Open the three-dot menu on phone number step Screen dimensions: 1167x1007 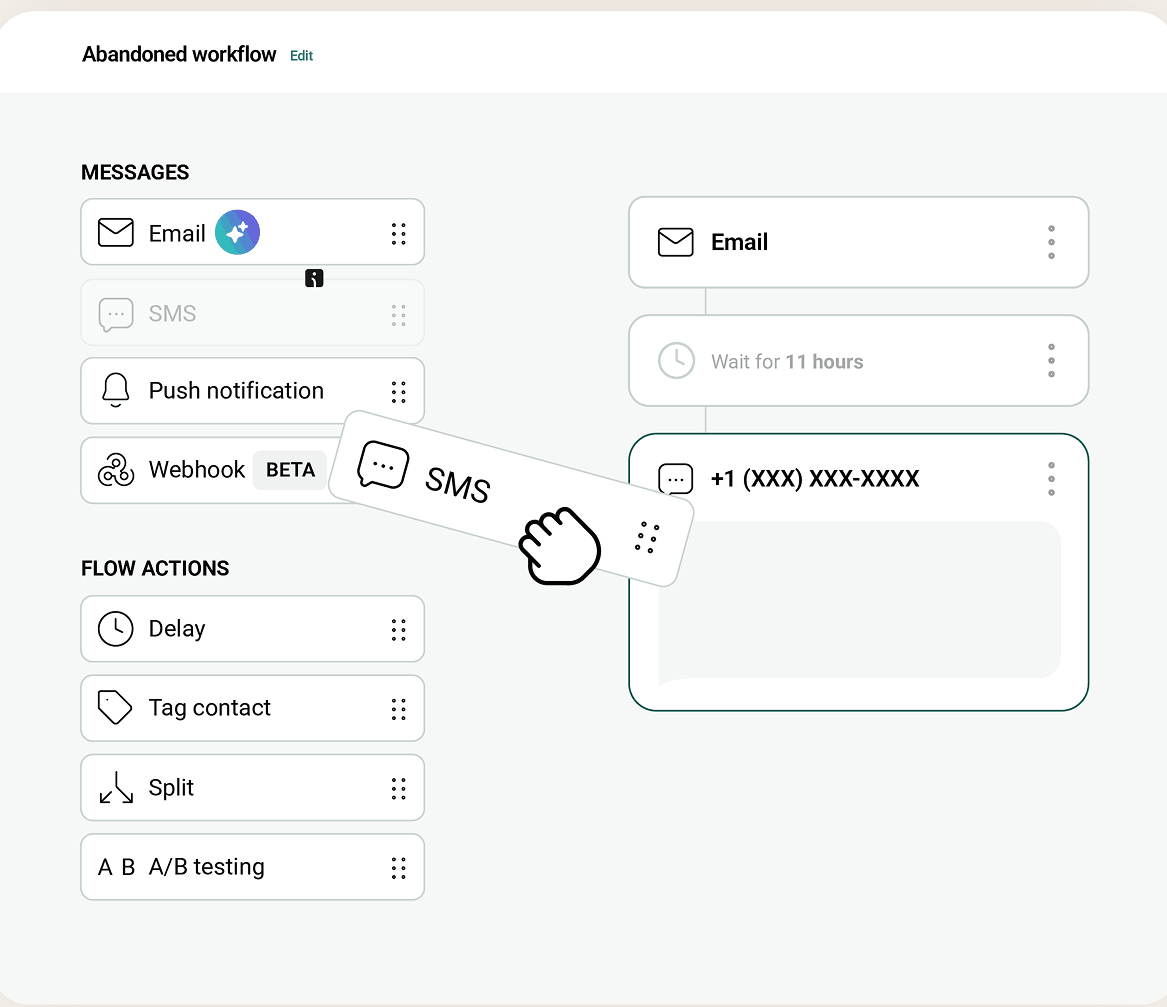[x=1051, y=479]
